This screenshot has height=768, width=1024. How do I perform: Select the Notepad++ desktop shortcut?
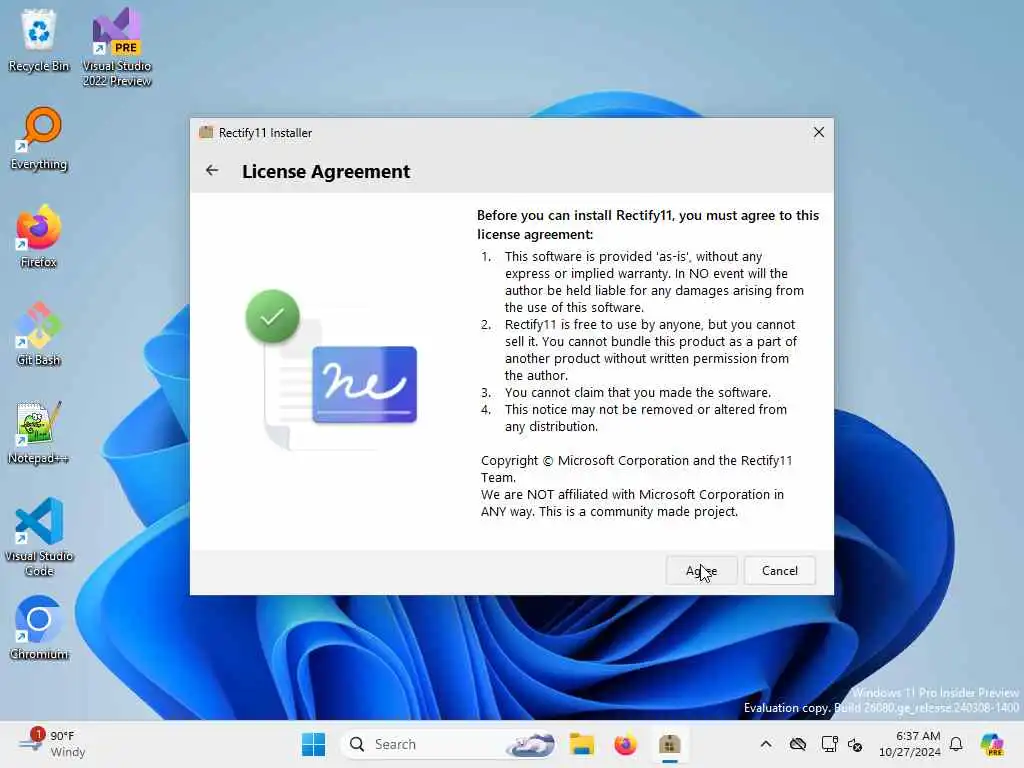pyautogui.click(x=39, y=432)
